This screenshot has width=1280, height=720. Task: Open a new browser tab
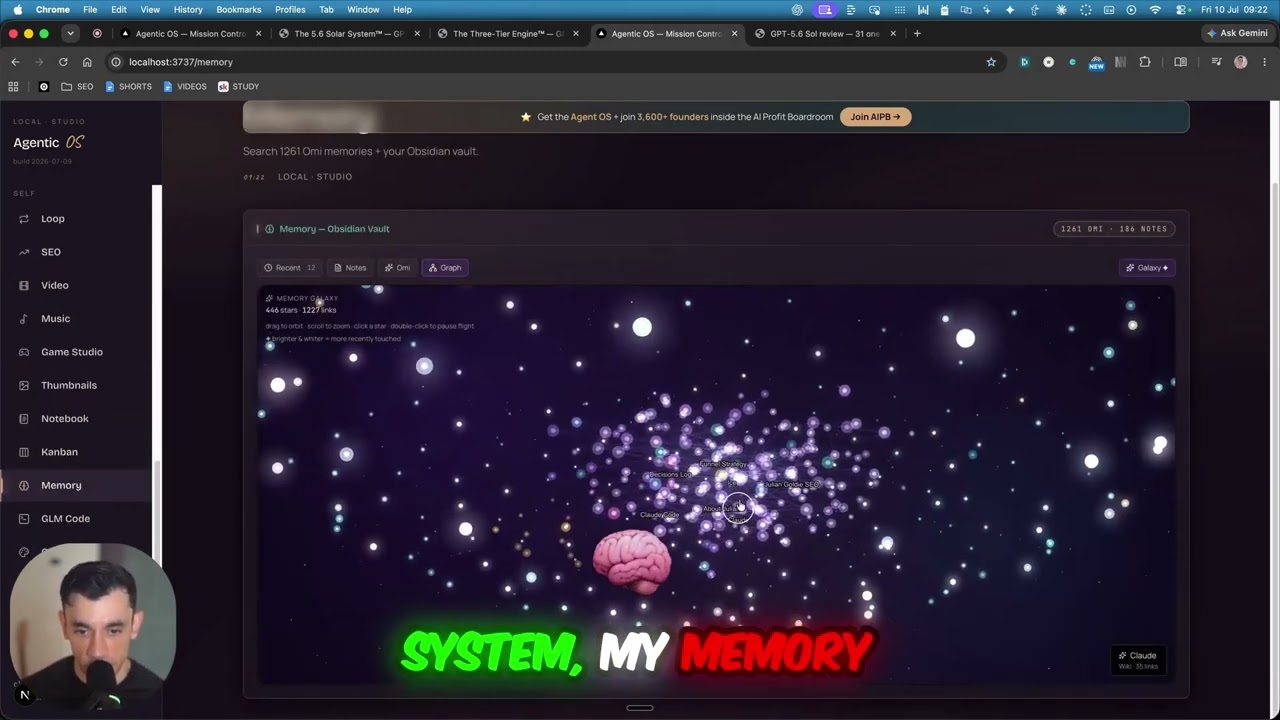tap(917, 33)
